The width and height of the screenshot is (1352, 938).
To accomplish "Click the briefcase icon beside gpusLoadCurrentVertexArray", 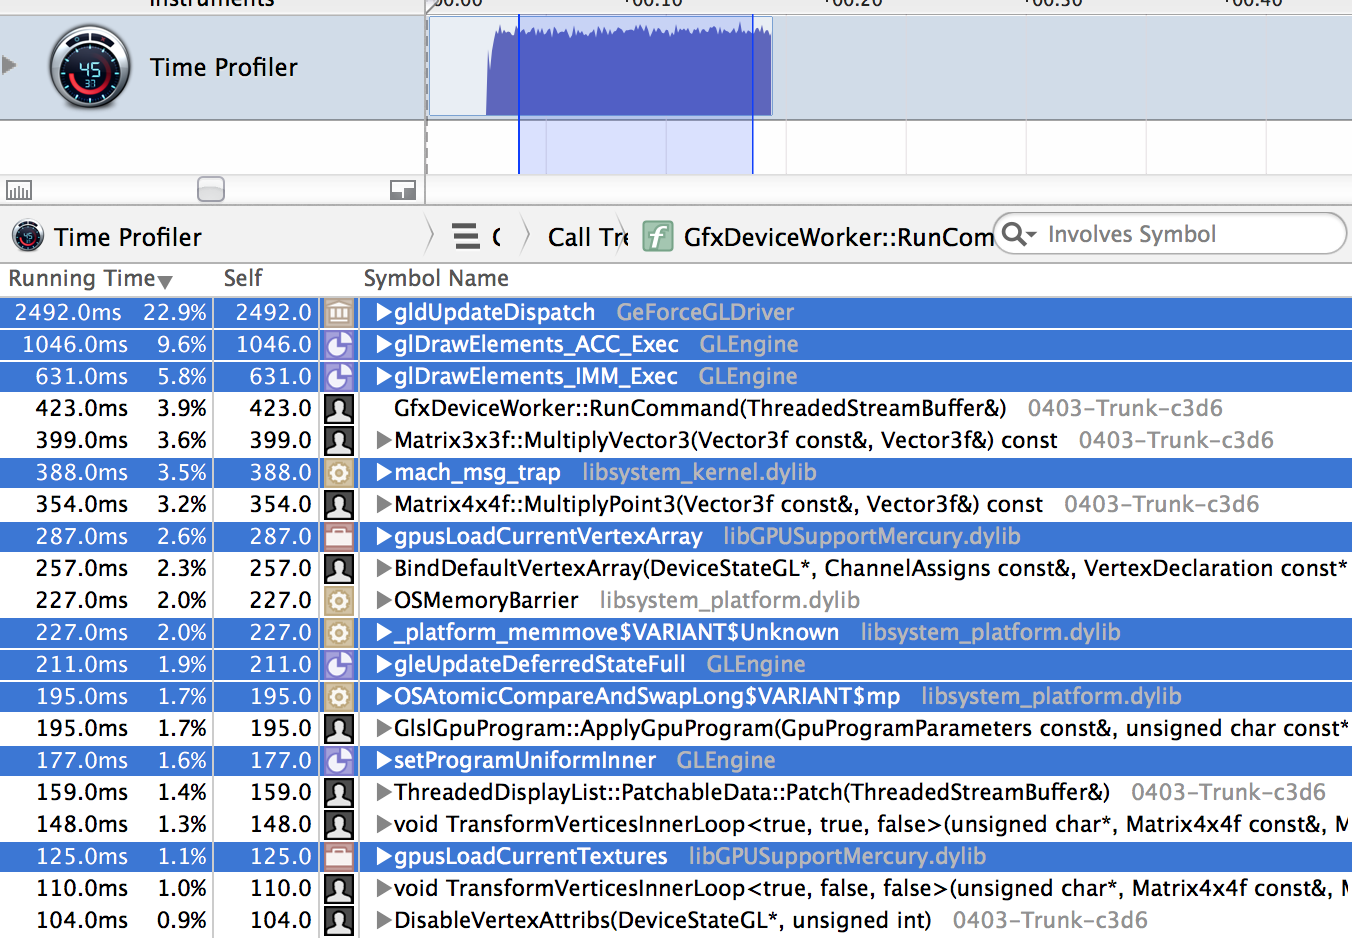I will [x=339, y=537].
